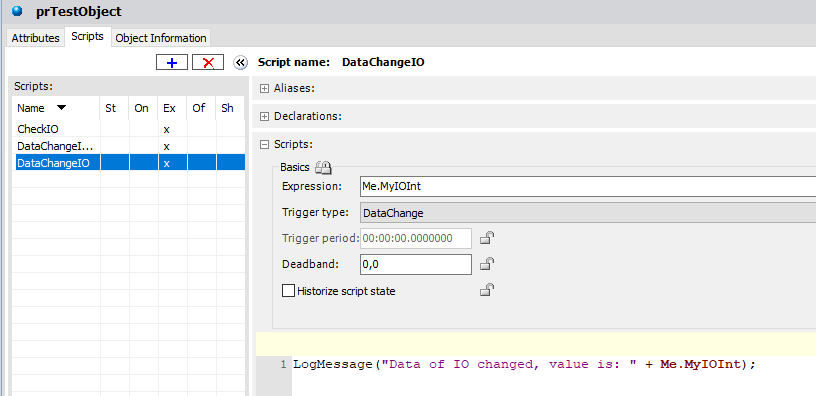Toggle the Trigger period lock icon
Screen dimensions: 816x396
point(487,238)
